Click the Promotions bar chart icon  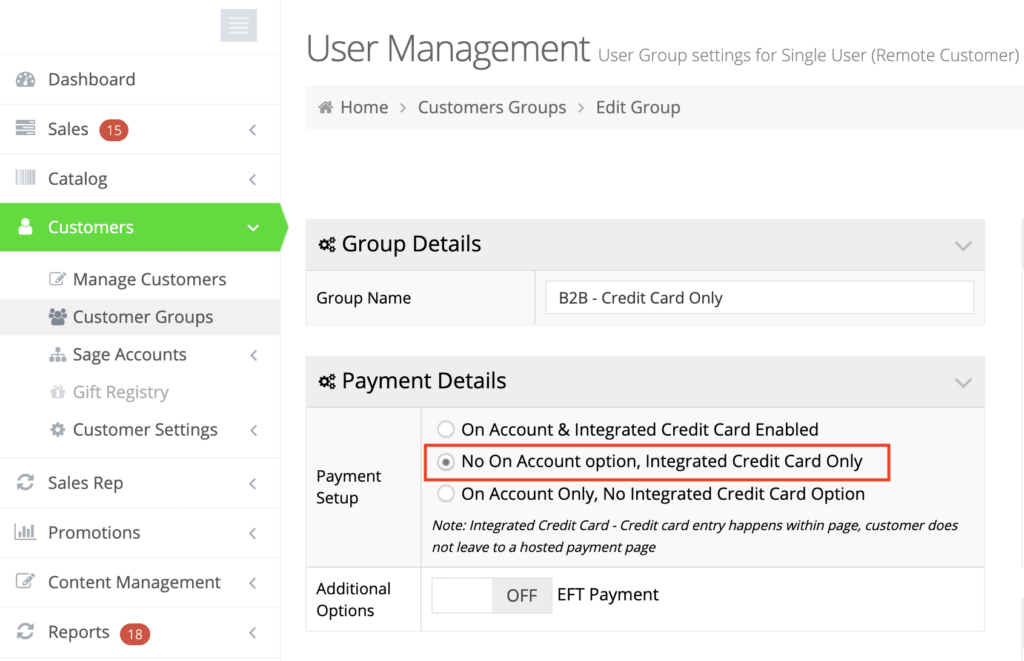click(x=26, y=533)
